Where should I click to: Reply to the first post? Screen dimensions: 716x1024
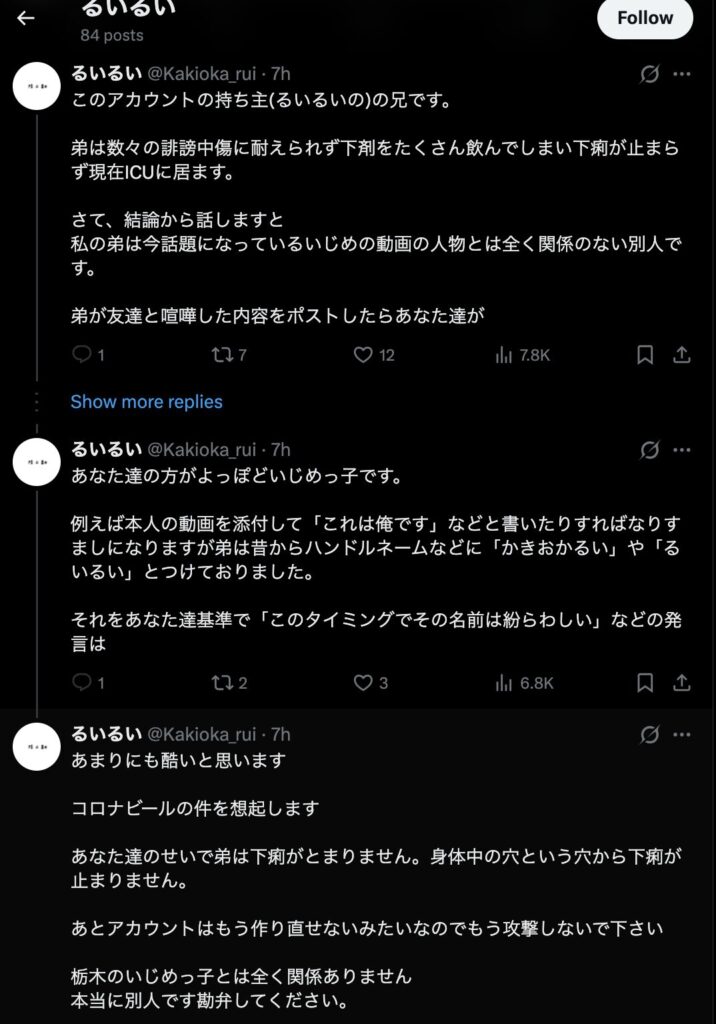click(x=83, y=354)
